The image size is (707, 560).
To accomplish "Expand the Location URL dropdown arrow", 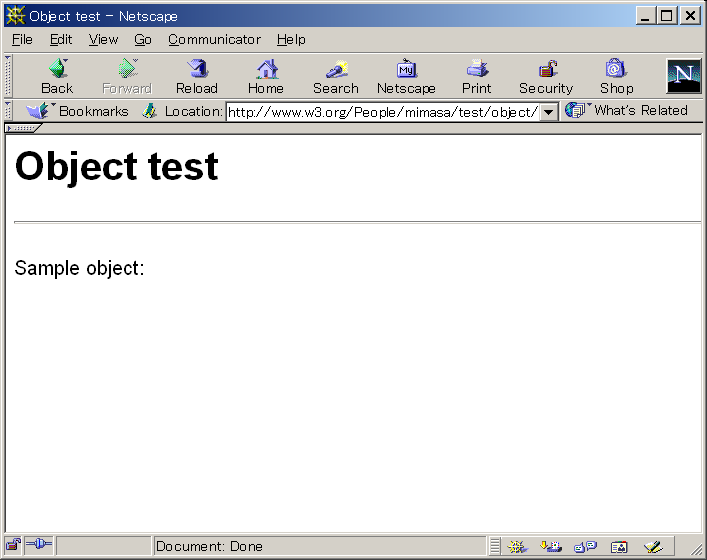I will click(549, 112).
